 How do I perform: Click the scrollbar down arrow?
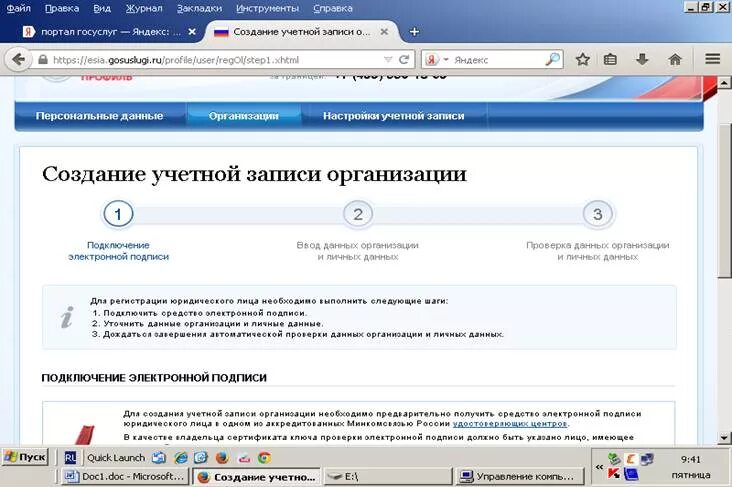click(x=724, y=438)
